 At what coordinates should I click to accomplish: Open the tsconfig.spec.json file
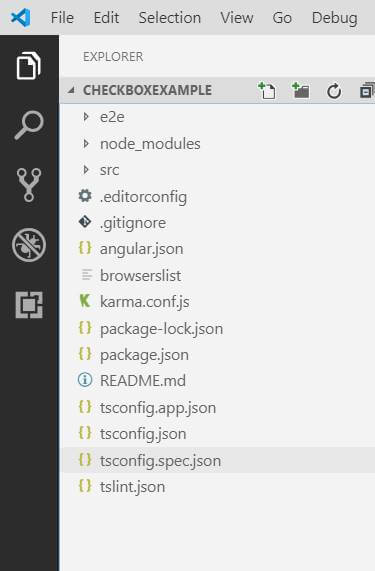pyautogui.click(x=160, y=461)
